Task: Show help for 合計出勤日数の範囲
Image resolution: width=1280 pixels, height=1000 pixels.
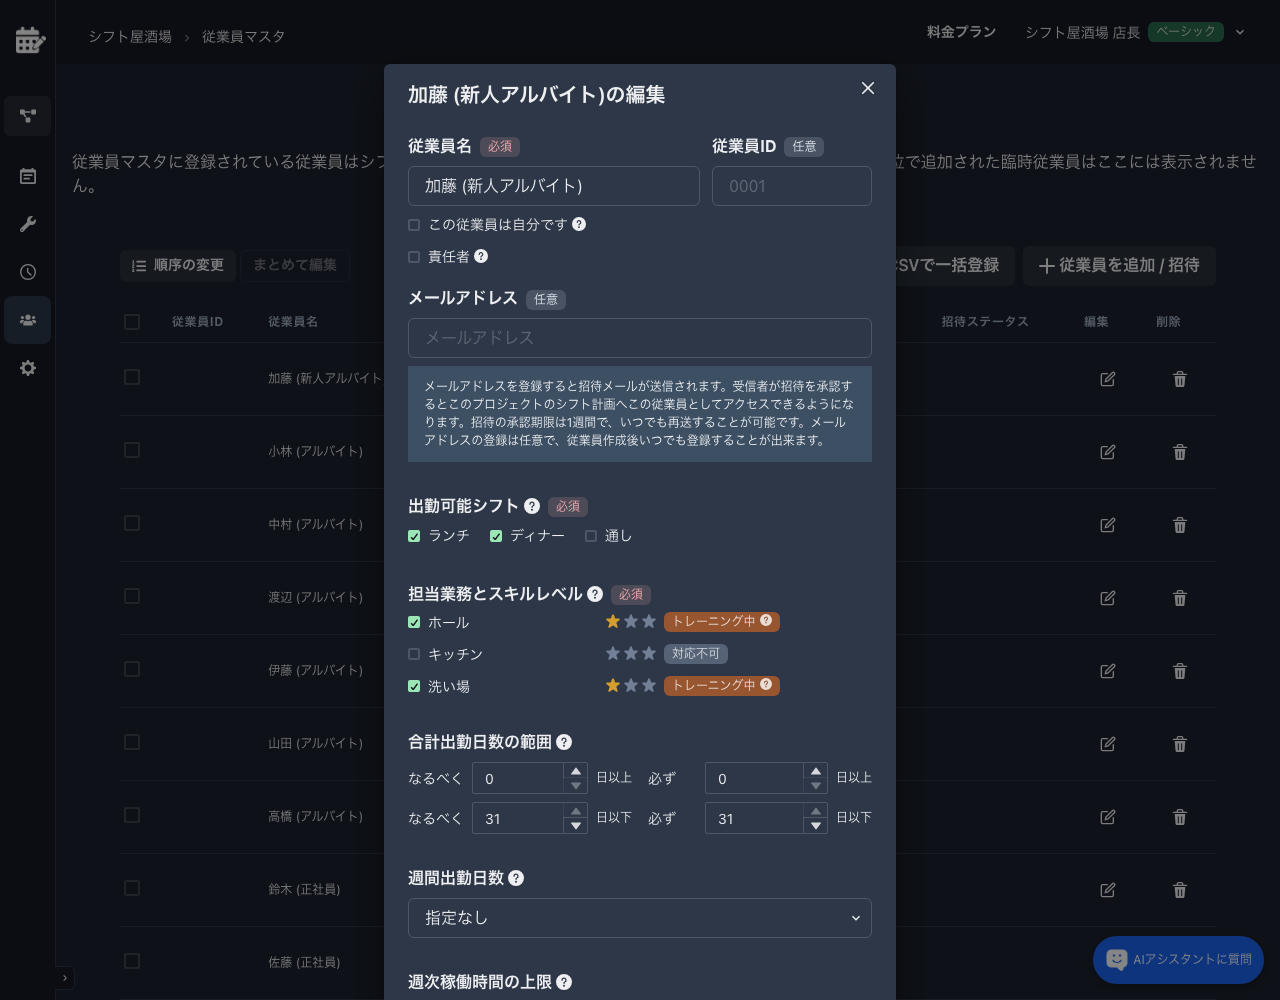Action: coord(564,742)
